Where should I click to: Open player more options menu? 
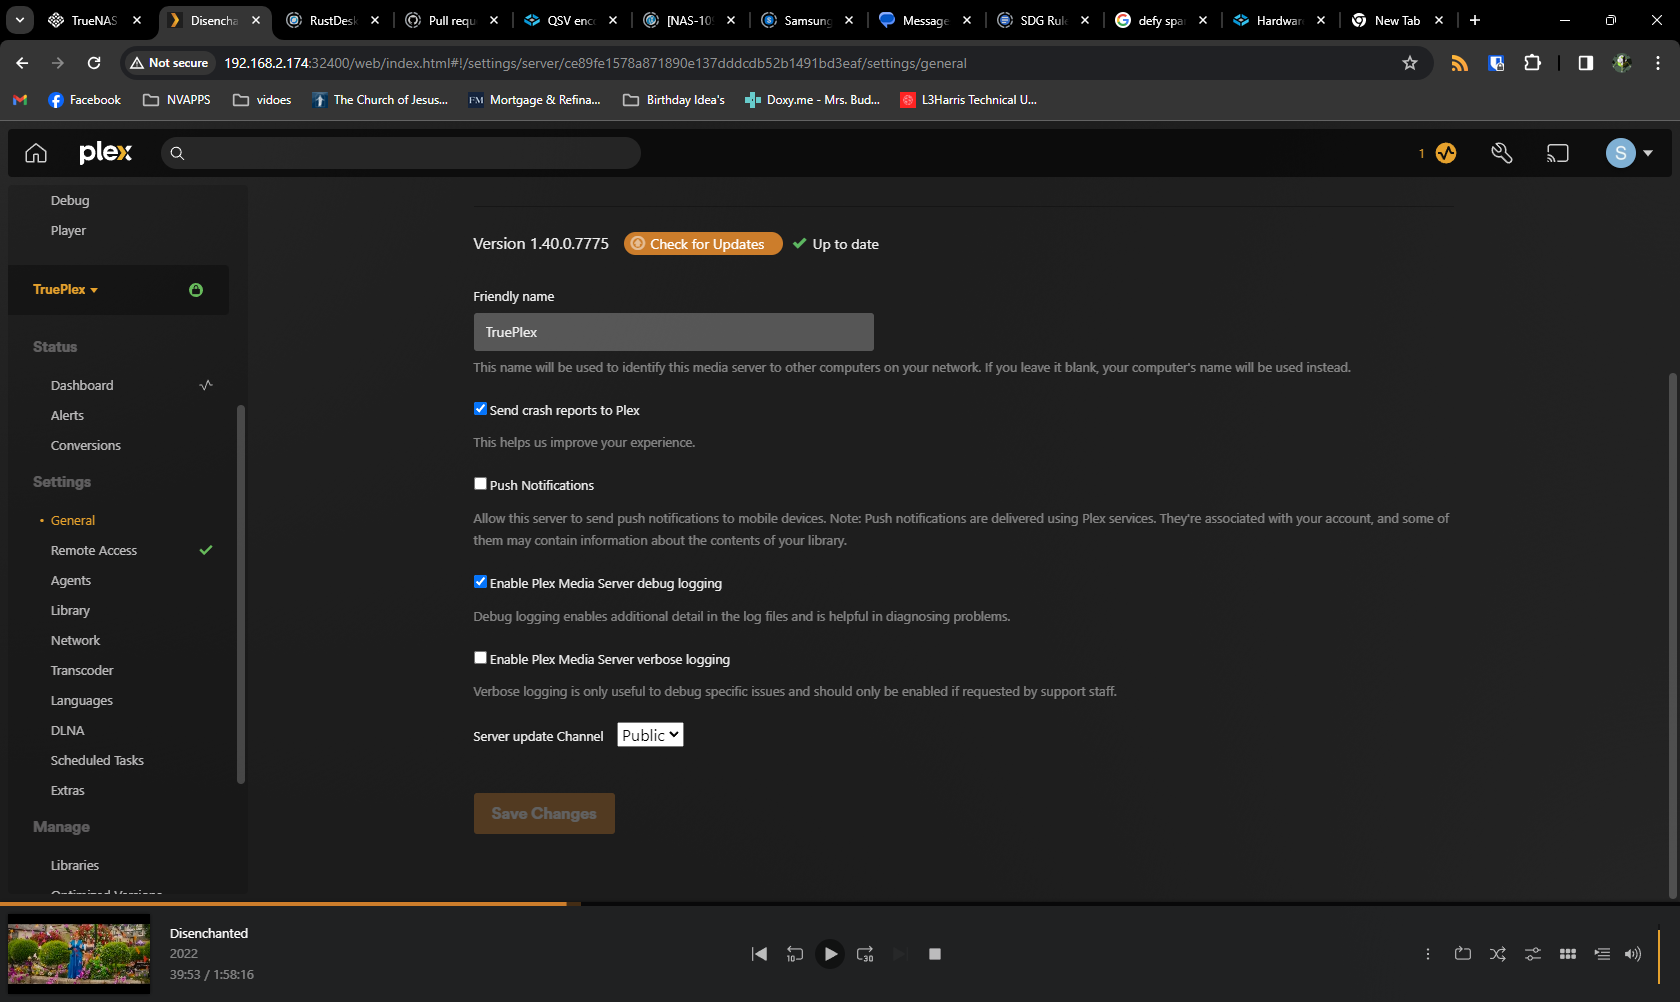[x=1428, y=954]
